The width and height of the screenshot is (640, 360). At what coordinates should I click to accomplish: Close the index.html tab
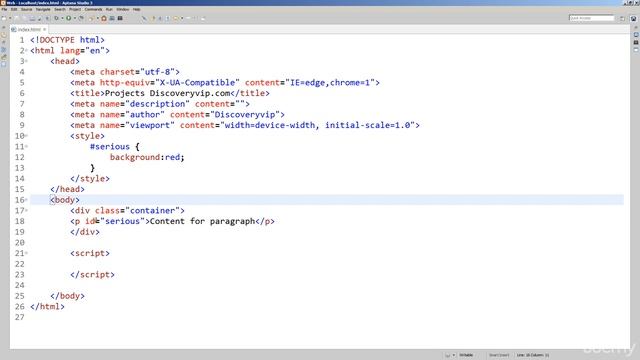(44, 29)
